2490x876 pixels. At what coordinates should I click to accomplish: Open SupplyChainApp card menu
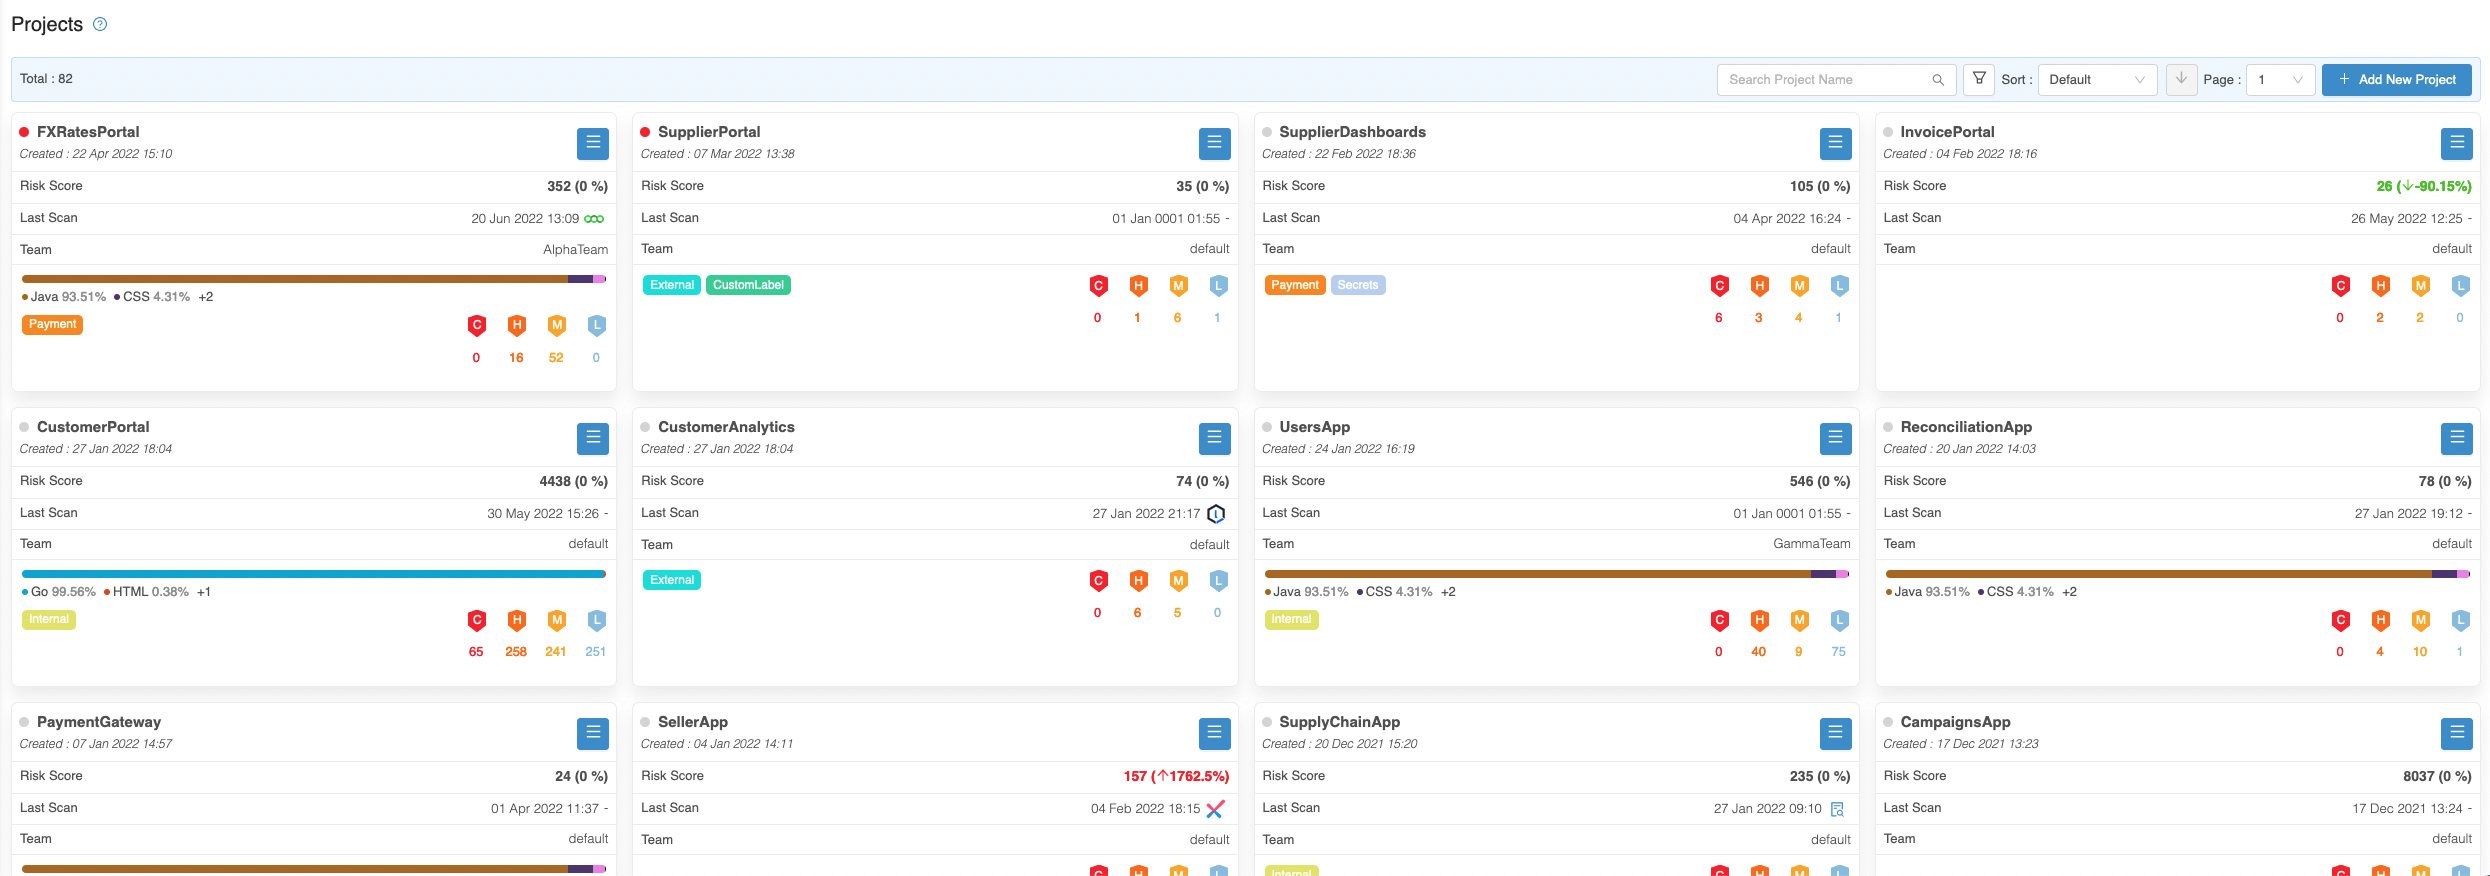(x=1835, y=733)
